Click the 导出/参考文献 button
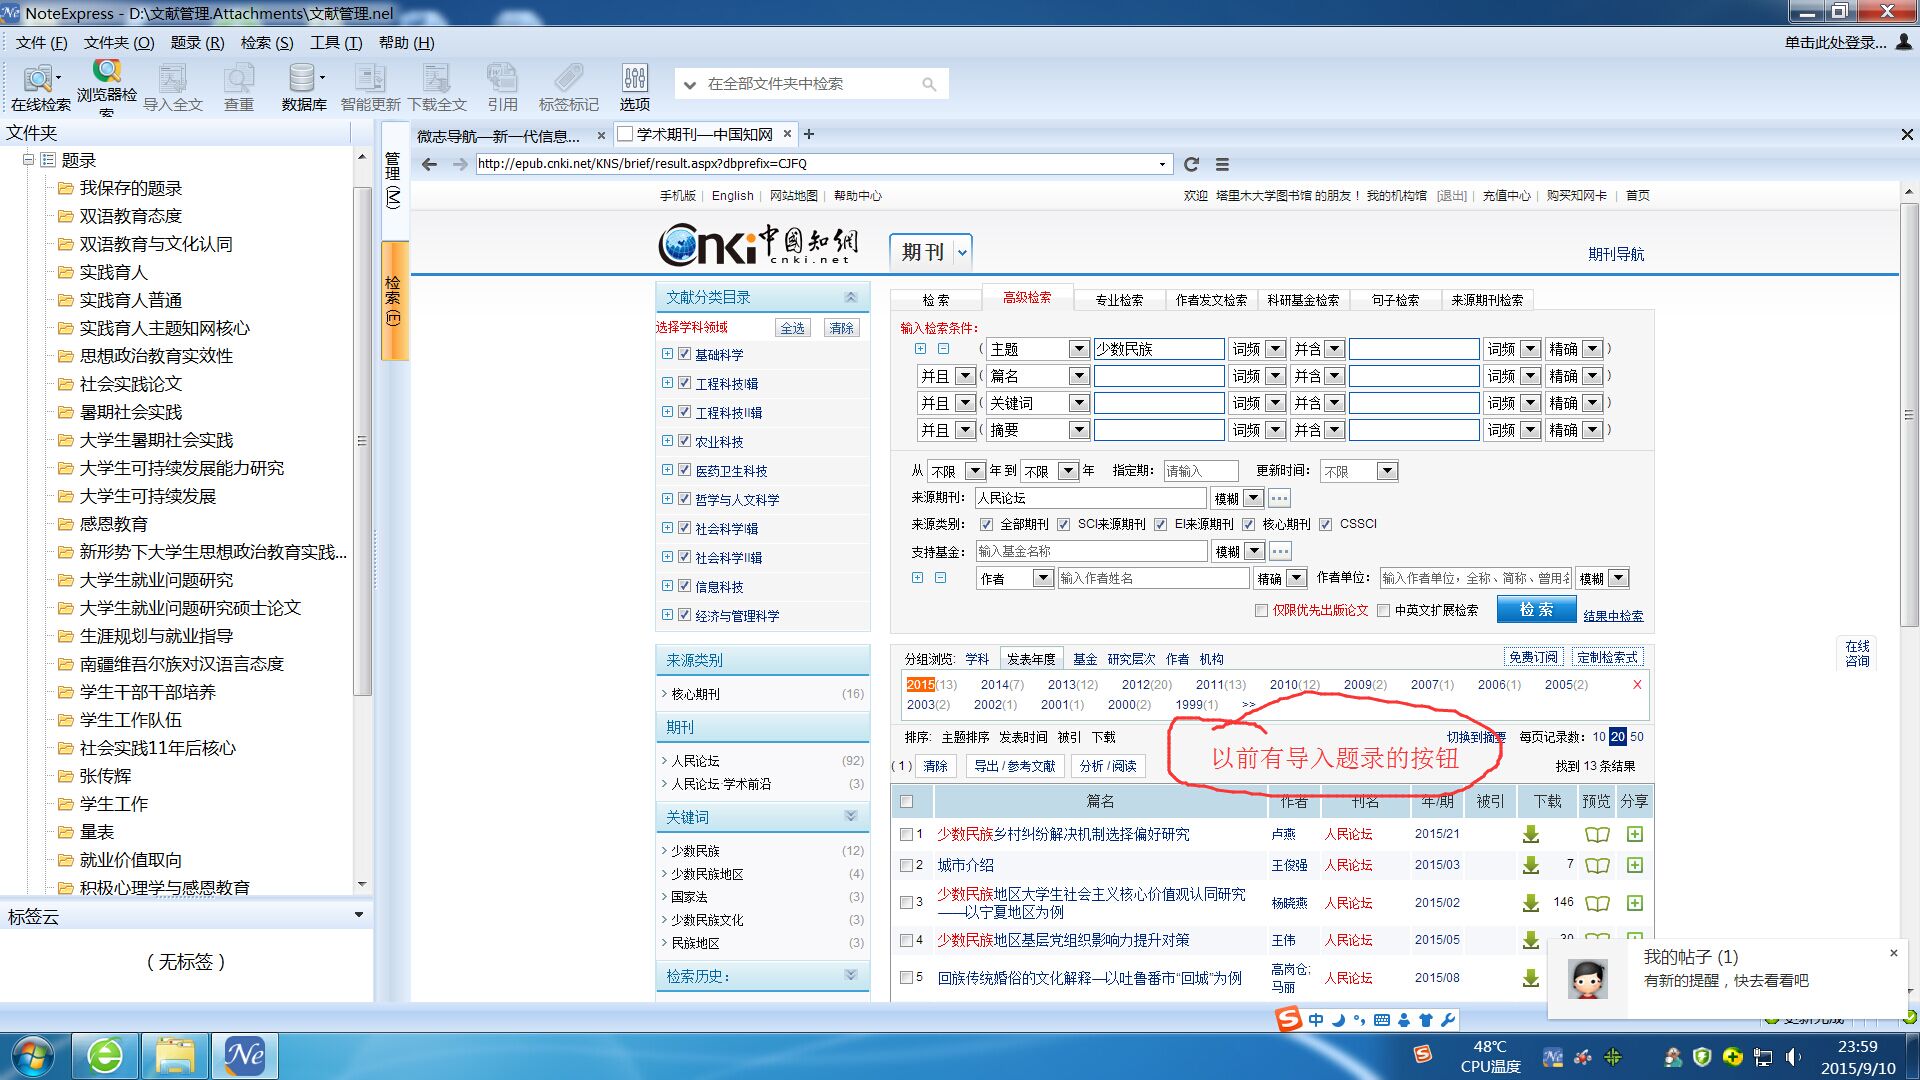The height and width of the screenshot is (1080, 1920). pyautogui.click(x=1014, y=766)
